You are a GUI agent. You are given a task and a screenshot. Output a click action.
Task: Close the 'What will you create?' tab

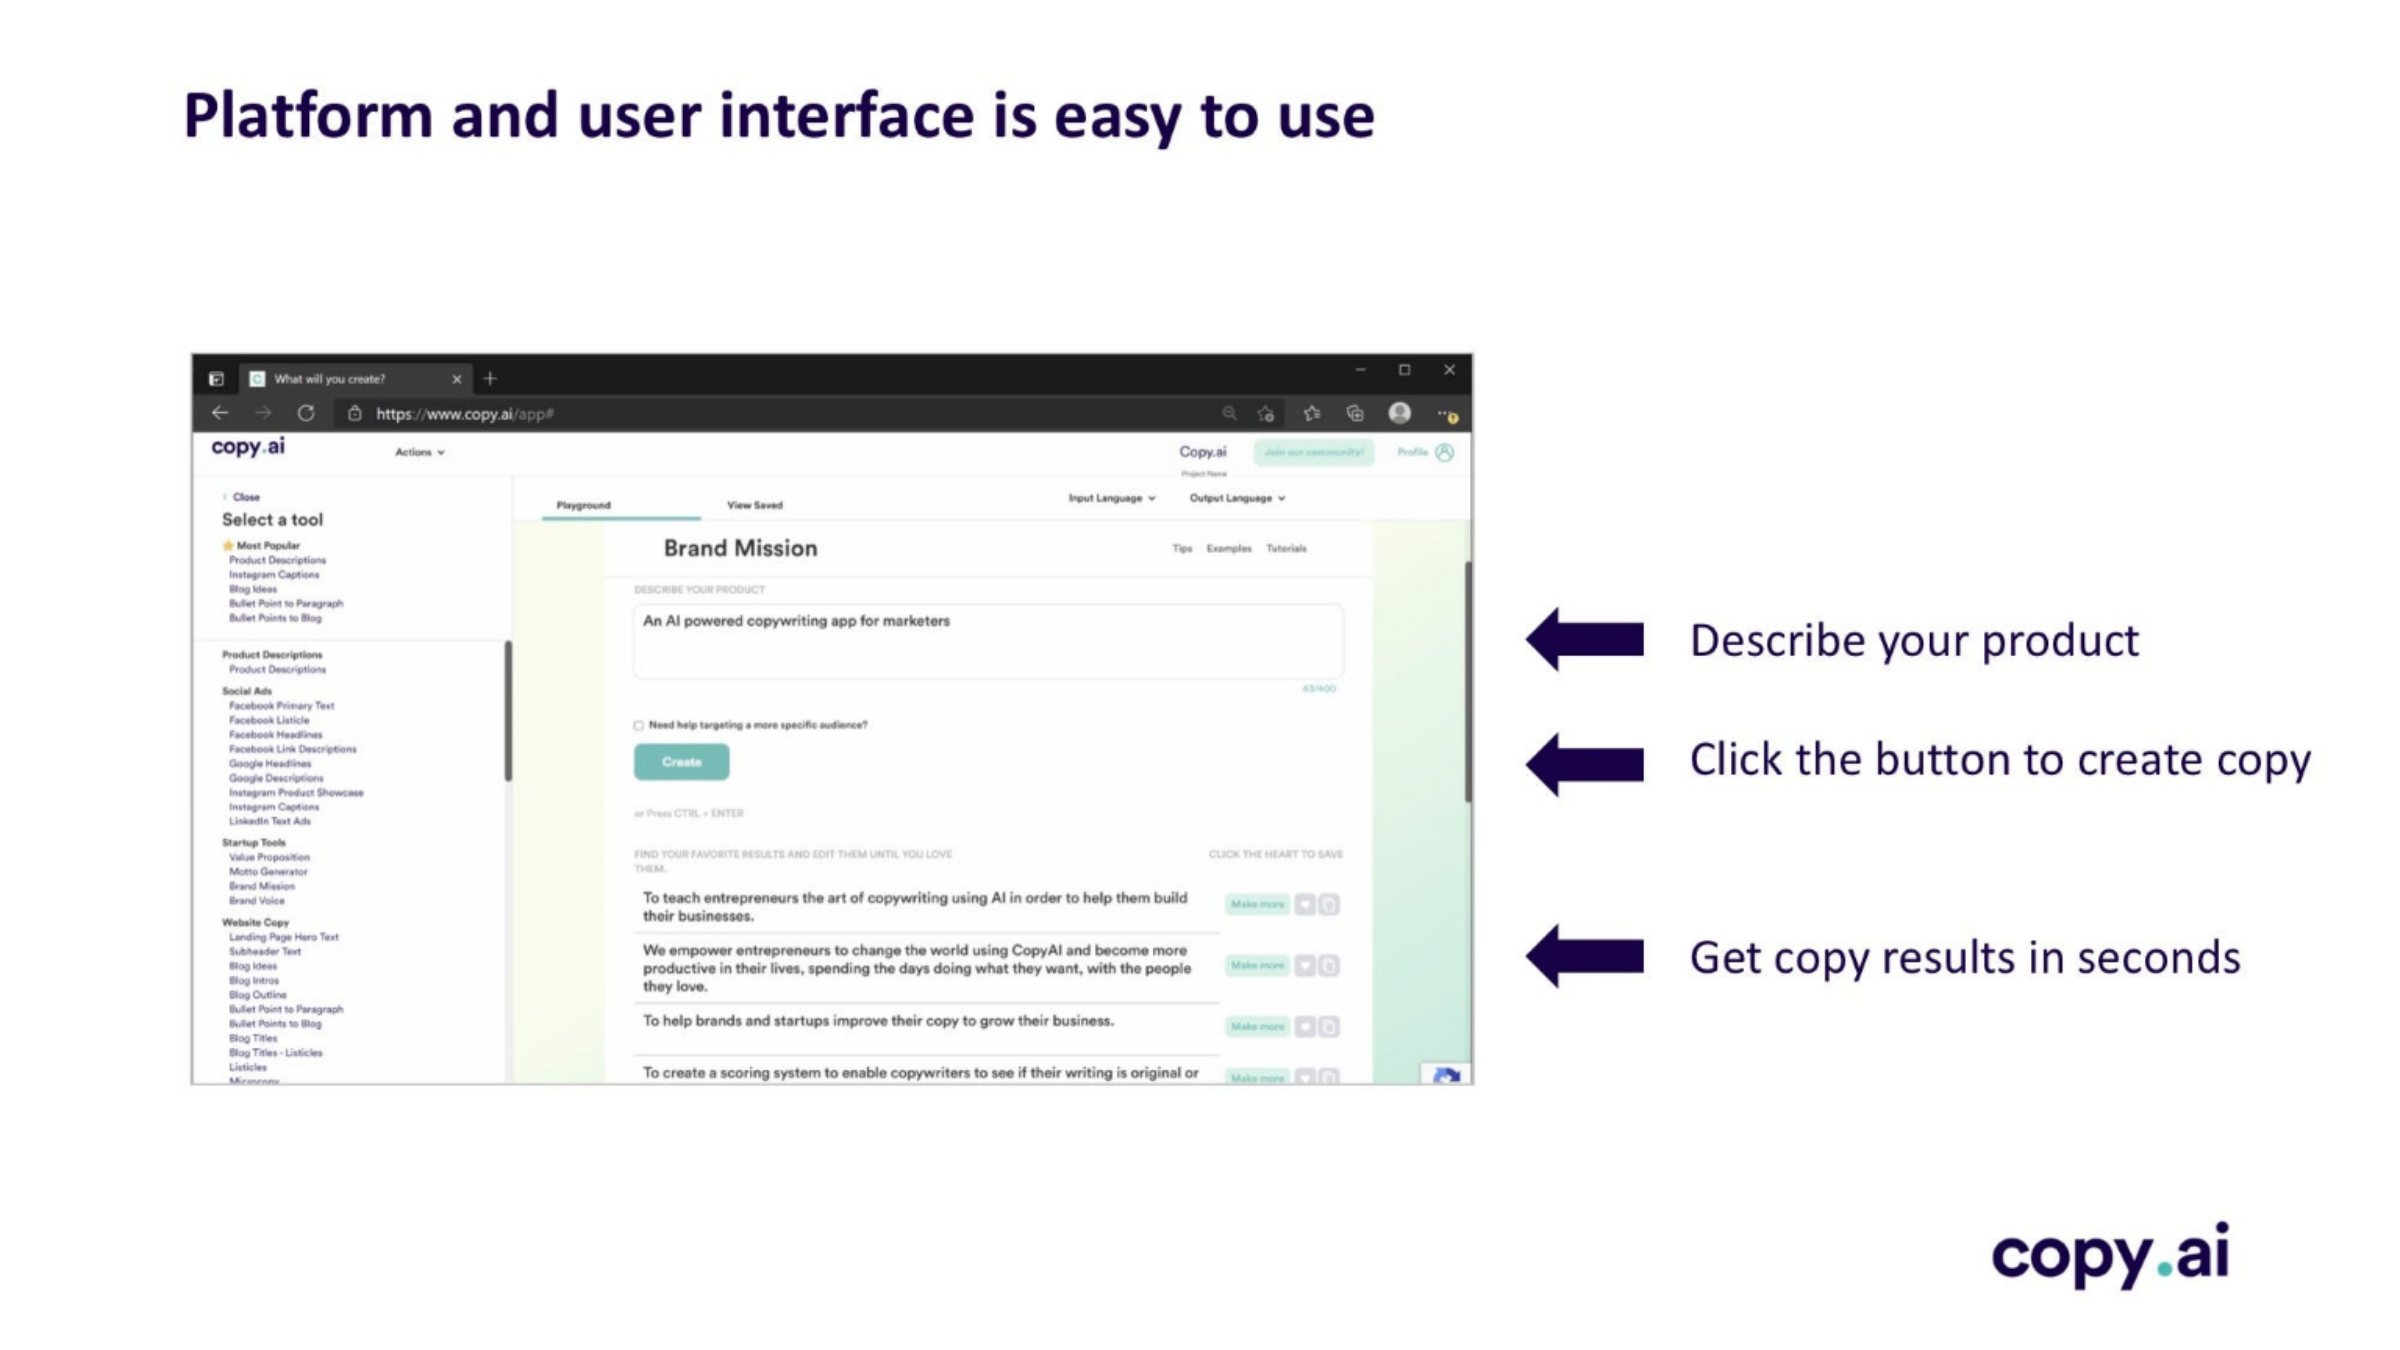tap(457, 379)
